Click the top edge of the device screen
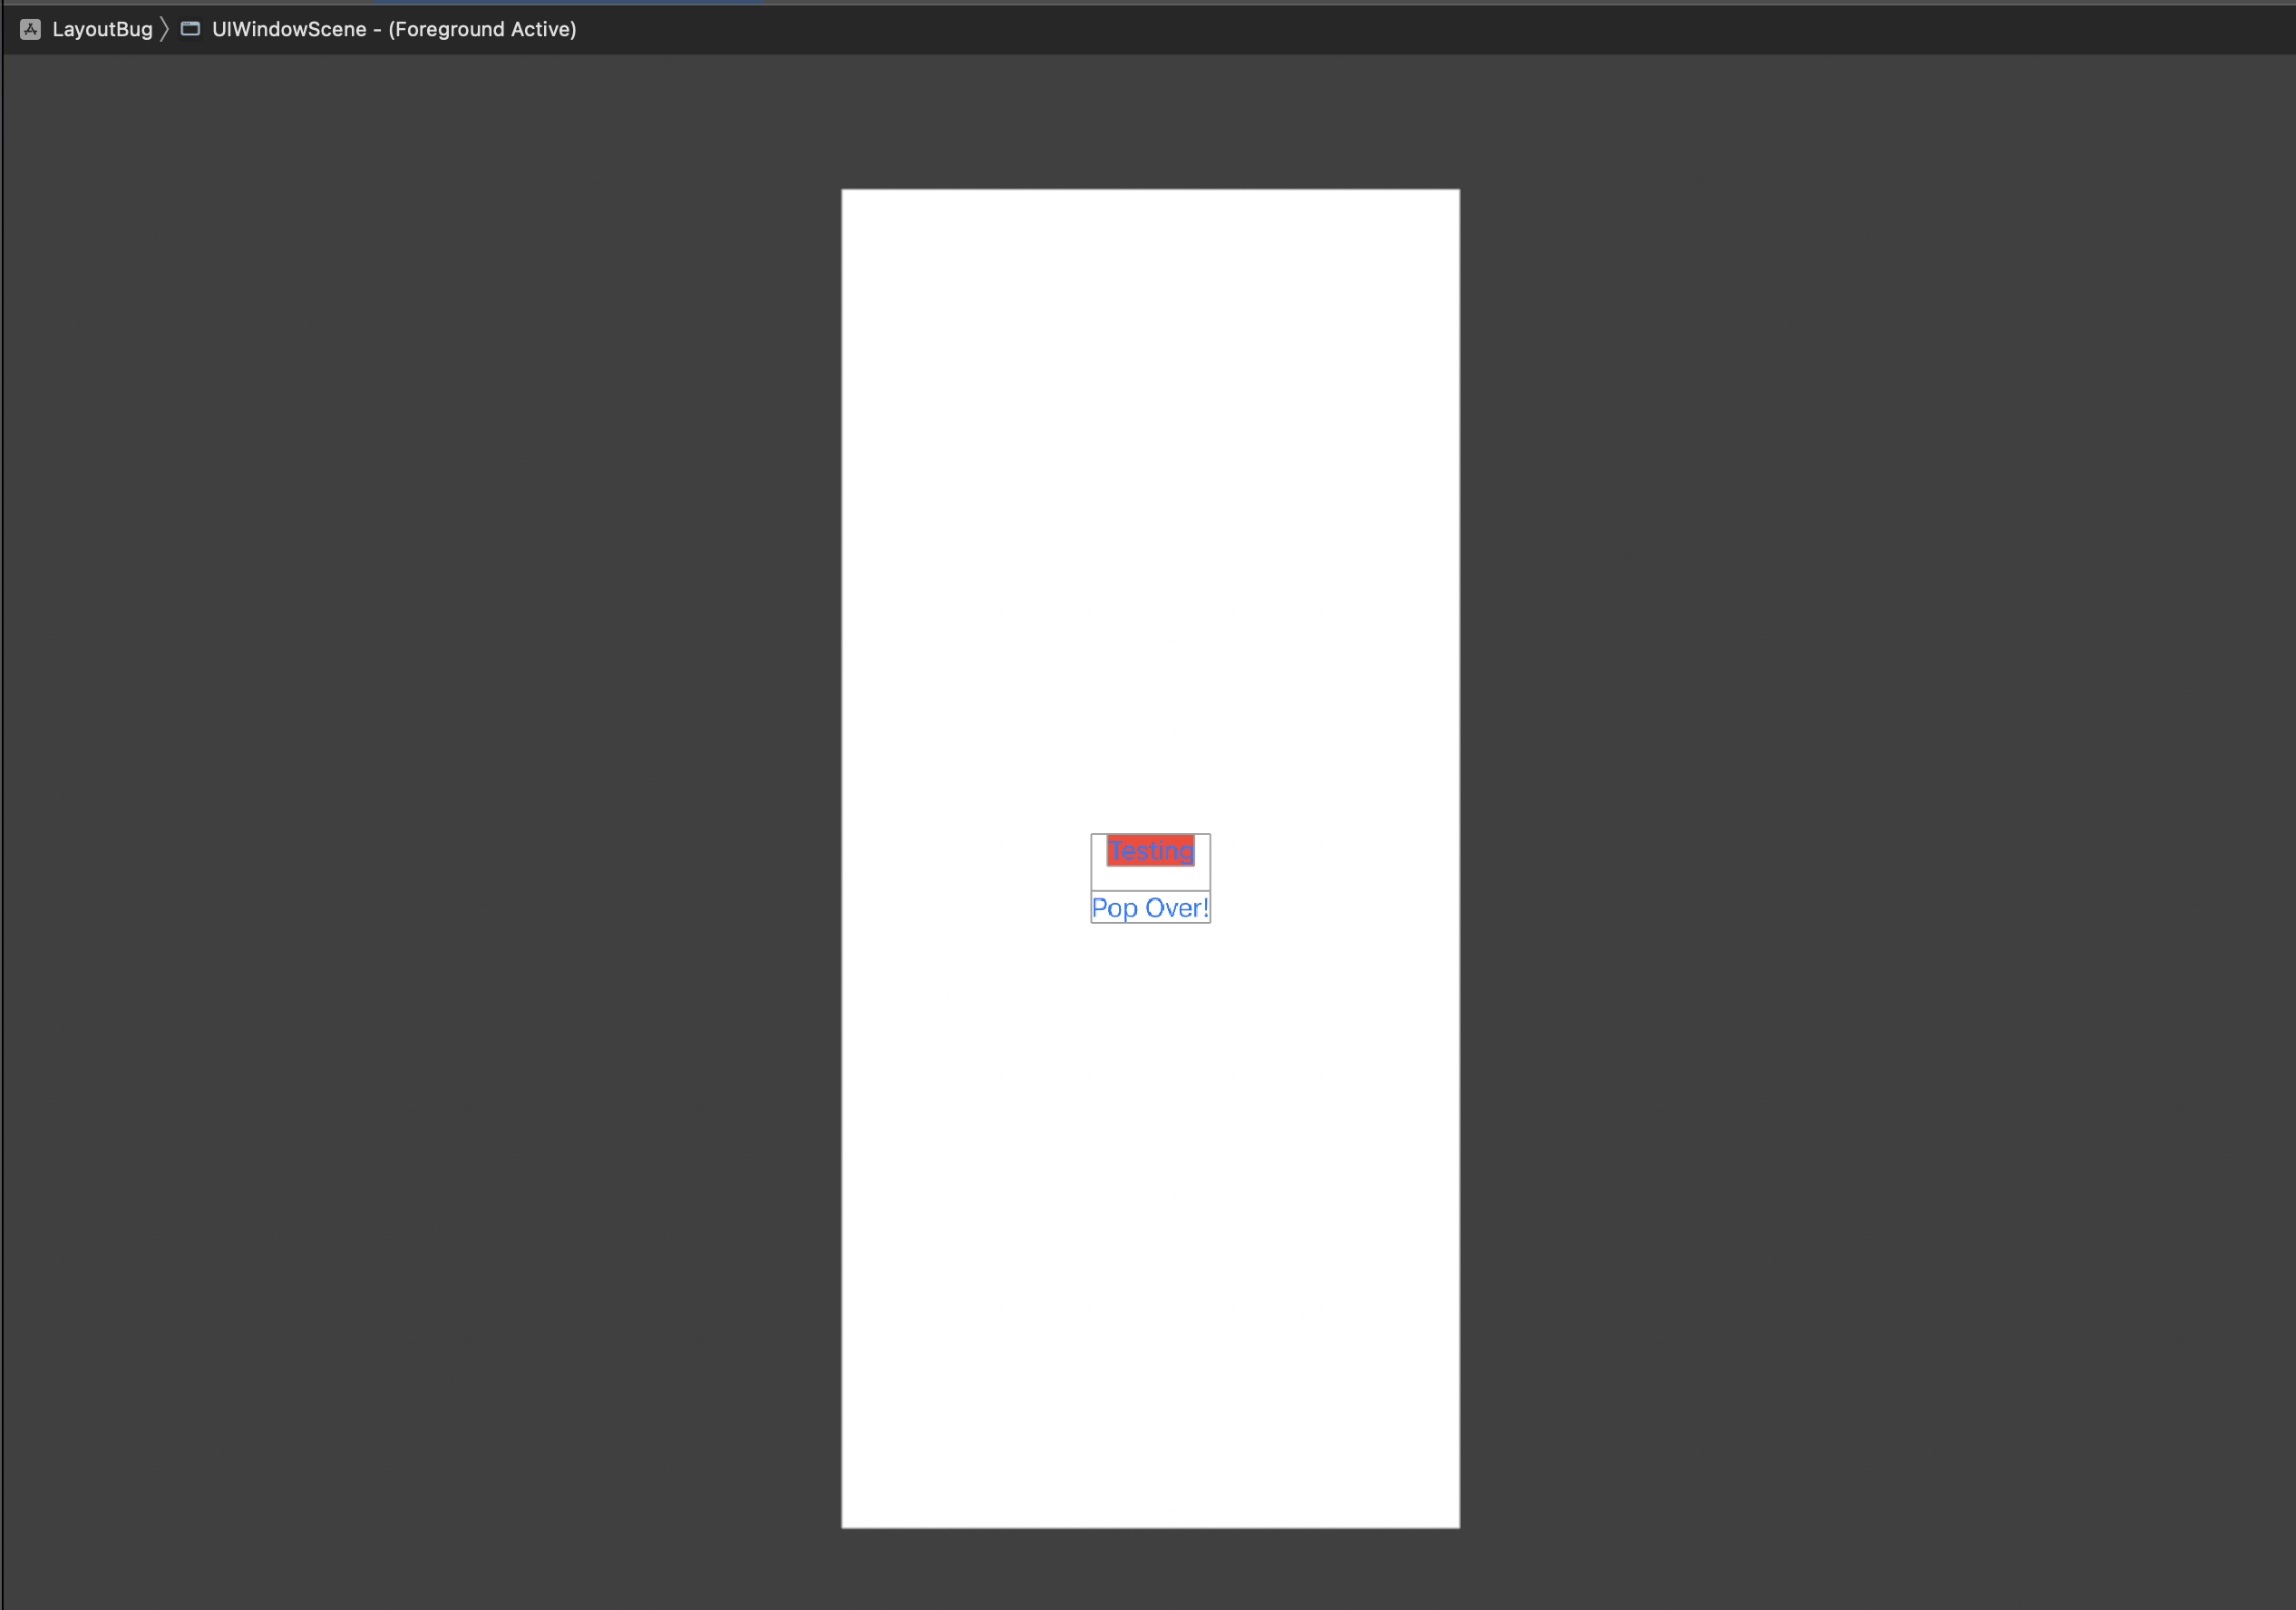Image resolution: width=2296 pixels, height=1610 pixels. [x=1150, y=190]
